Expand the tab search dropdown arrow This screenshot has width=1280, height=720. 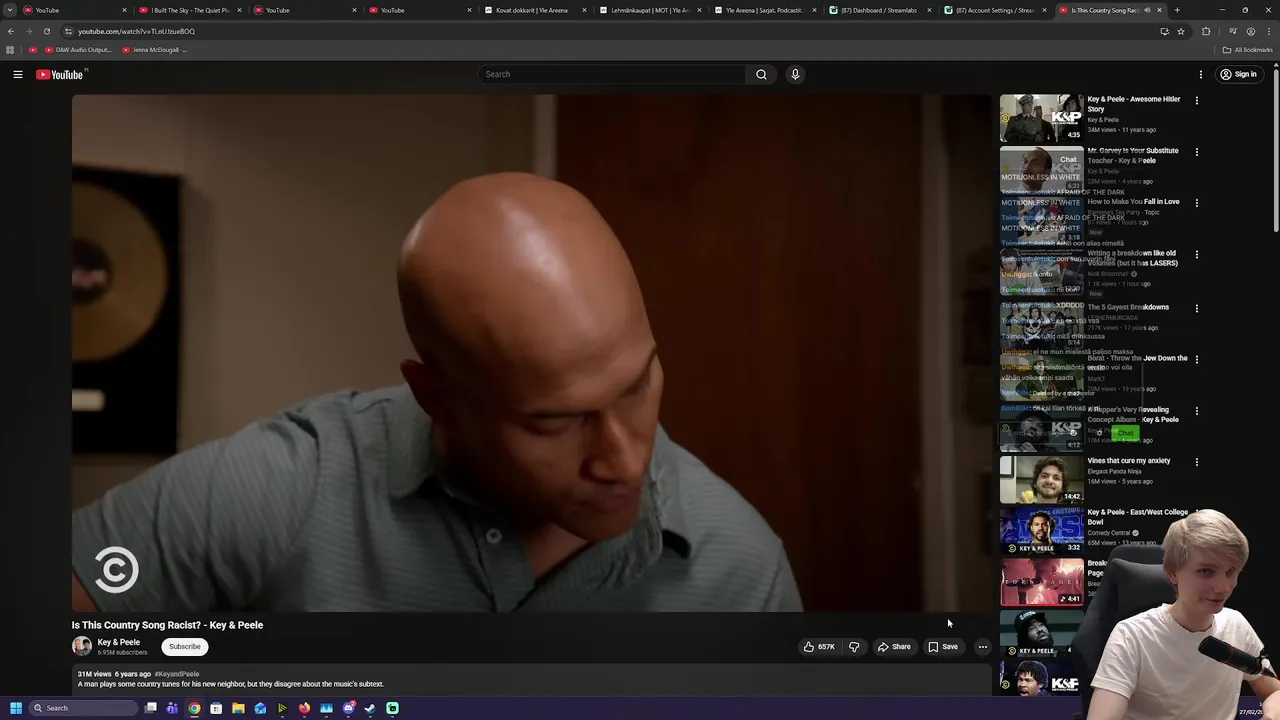10,10
